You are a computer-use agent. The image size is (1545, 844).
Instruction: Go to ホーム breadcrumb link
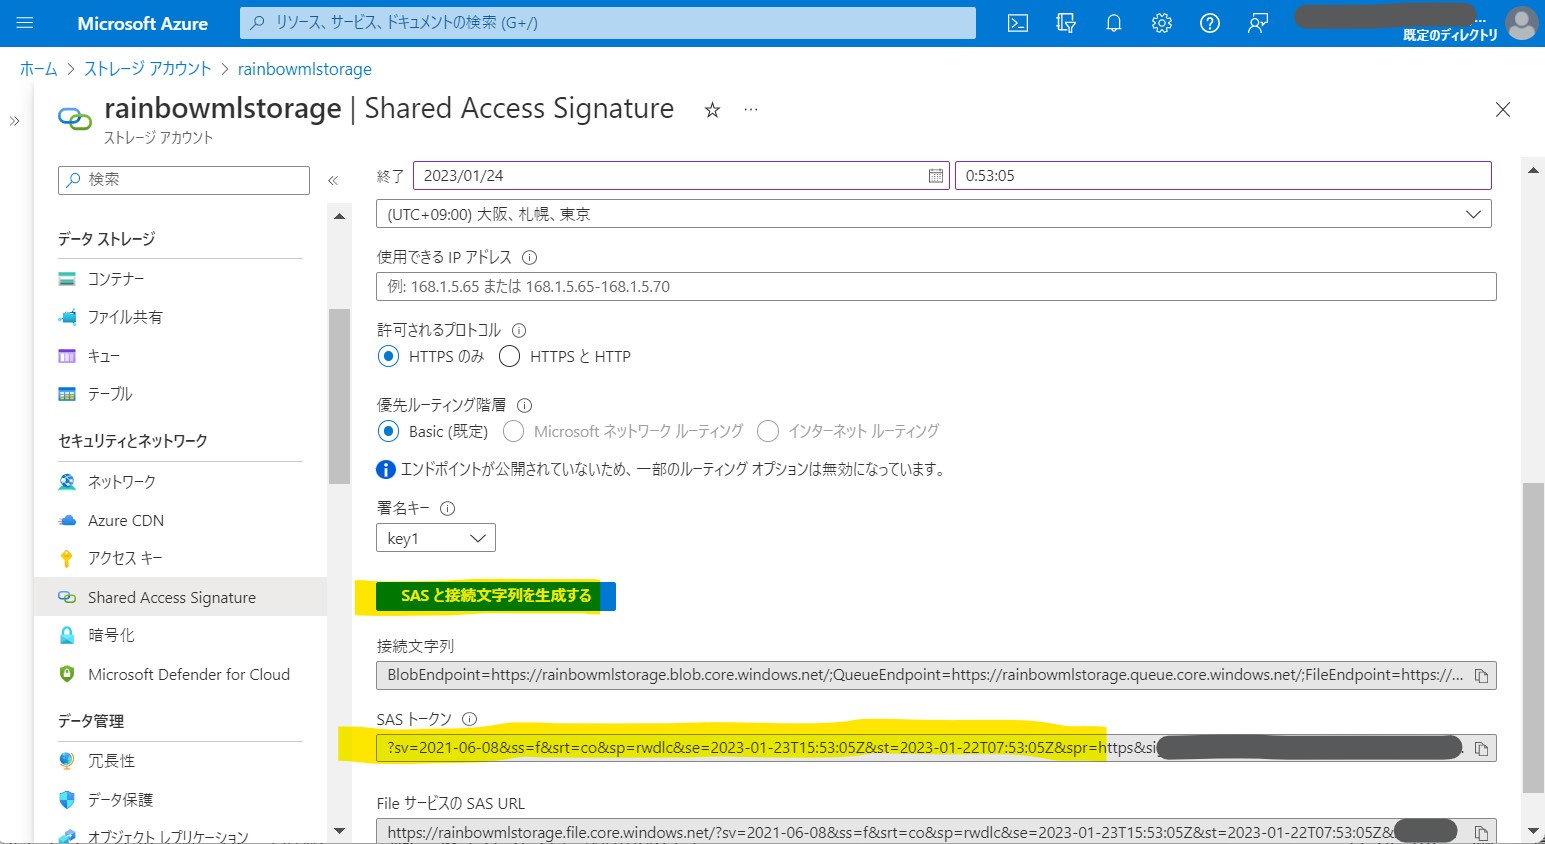pos(39,69)
